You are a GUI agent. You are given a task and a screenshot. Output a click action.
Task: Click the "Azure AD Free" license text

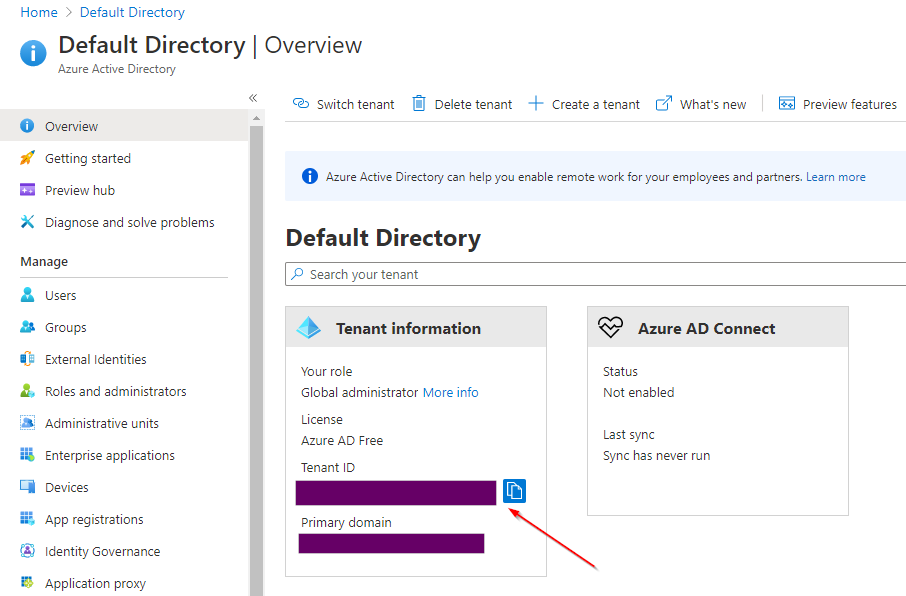342,440
